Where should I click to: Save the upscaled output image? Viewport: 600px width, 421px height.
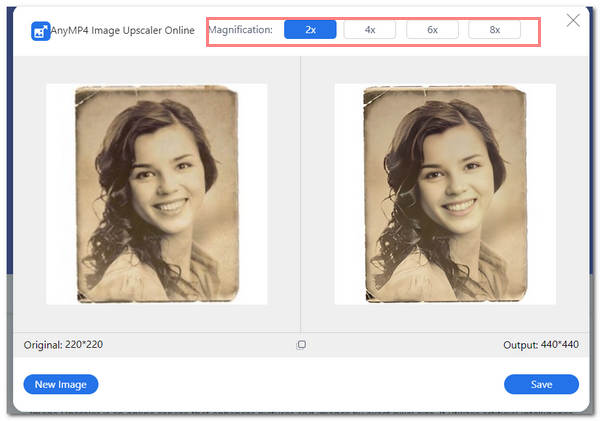pos(541,384)
